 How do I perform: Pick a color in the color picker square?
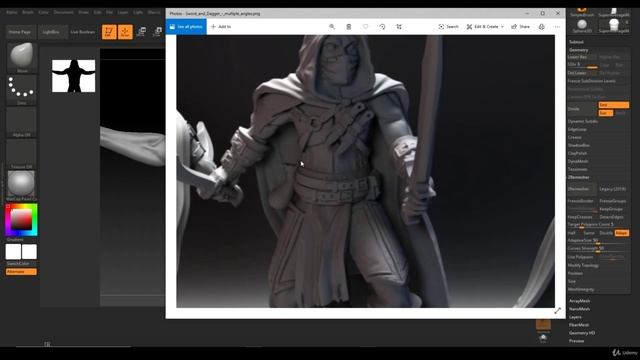[21, 220]
